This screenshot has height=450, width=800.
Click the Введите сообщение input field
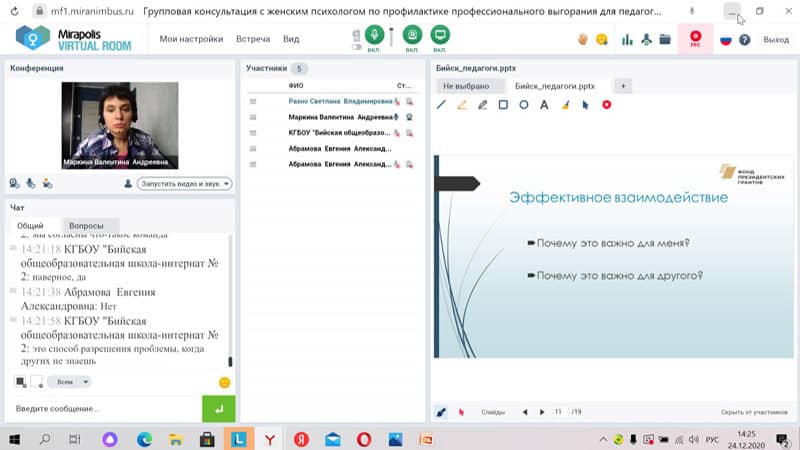pos(105,409)
